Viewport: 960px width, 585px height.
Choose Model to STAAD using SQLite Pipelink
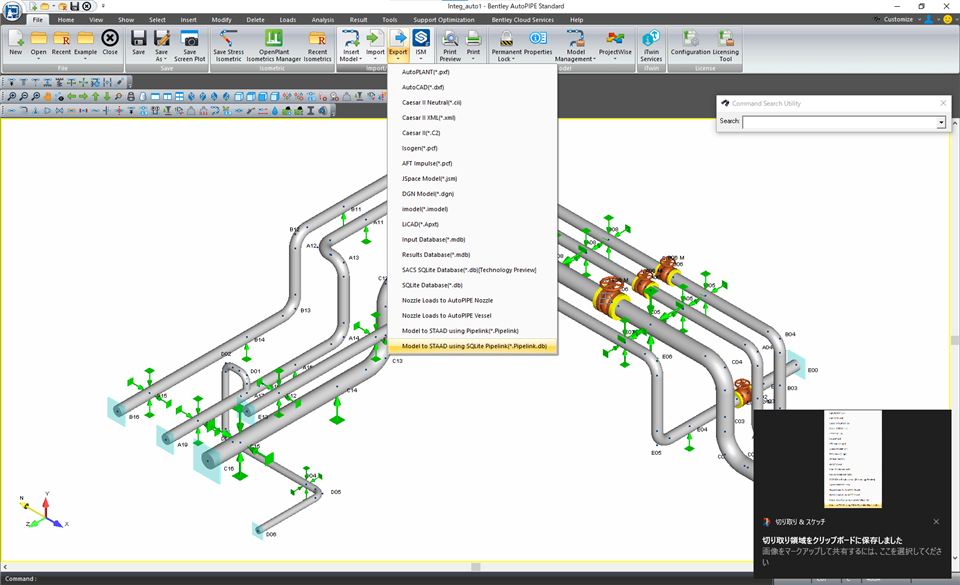coord(473,346)
